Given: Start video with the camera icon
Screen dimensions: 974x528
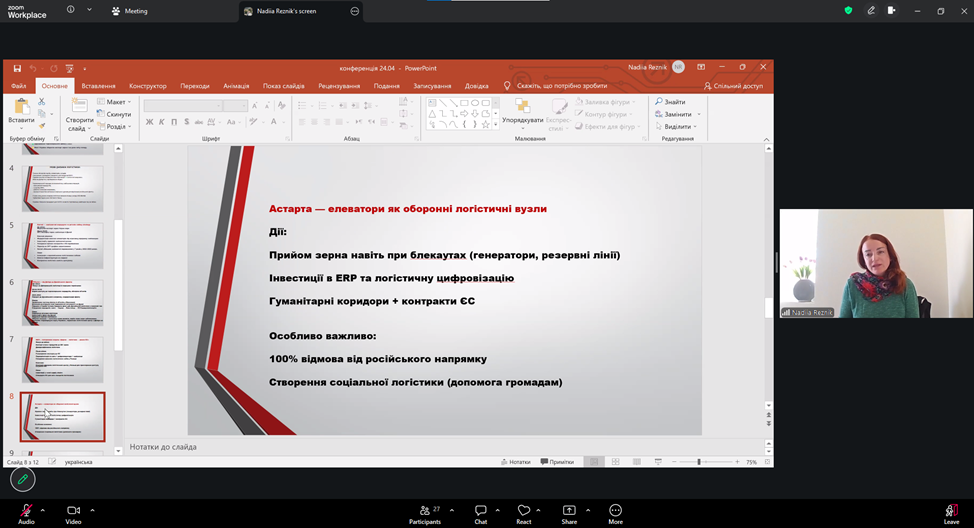Looking at the screenshot, I should coord(73,510).
